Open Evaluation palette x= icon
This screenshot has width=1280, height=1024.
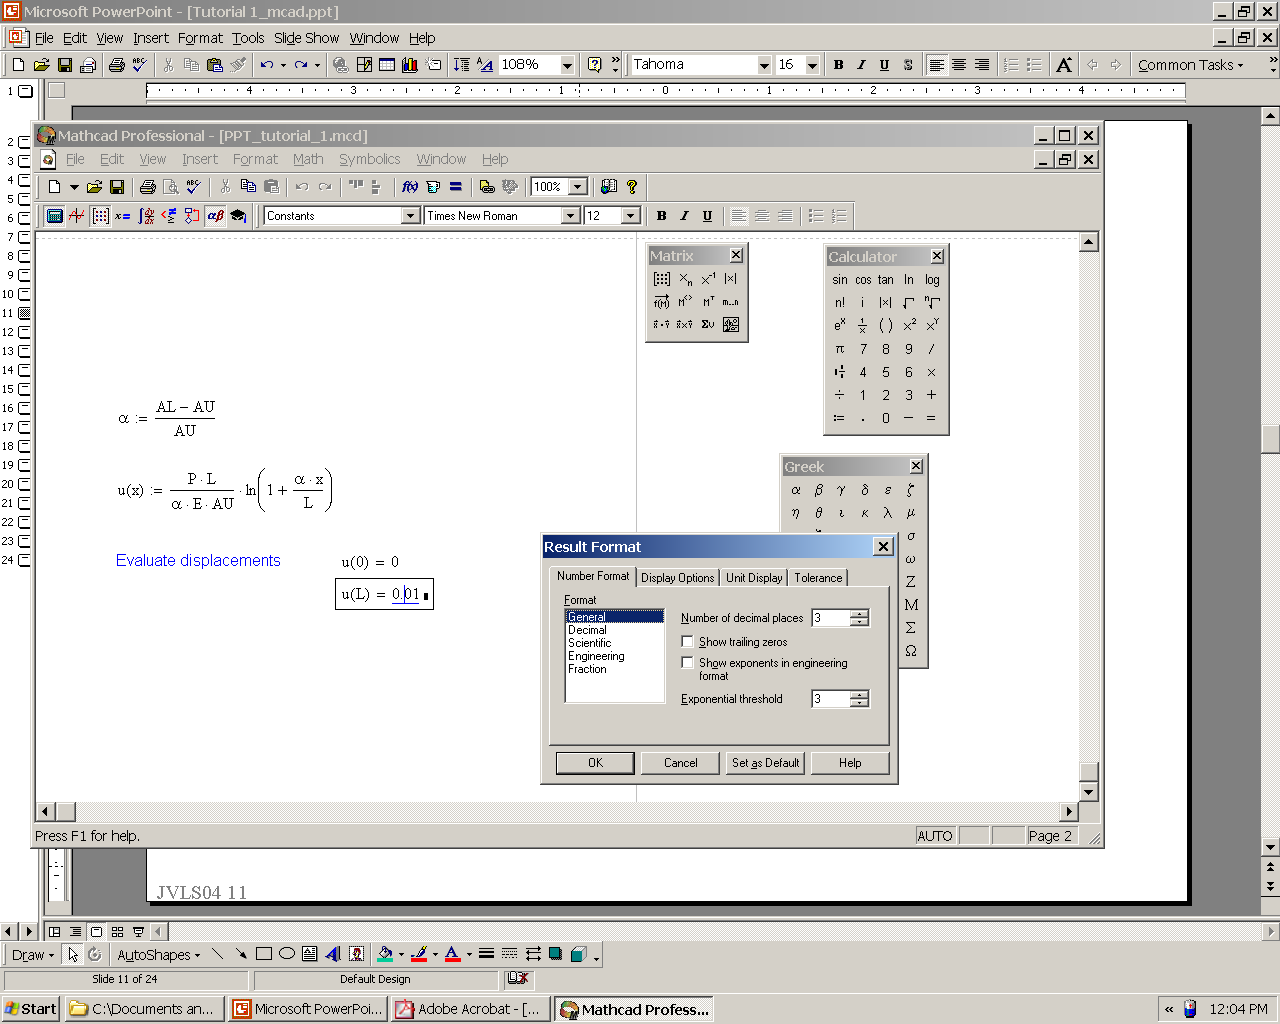click(x=123, y=216)
